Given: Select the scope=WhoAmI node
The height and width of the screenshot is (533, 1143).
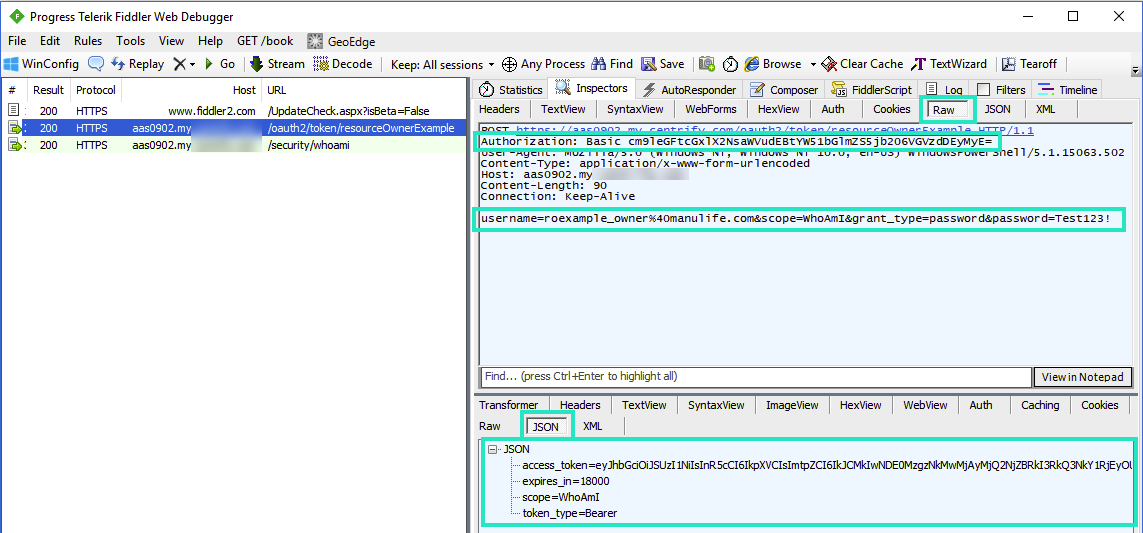Looking at the screenshot, I should point(561,498).
